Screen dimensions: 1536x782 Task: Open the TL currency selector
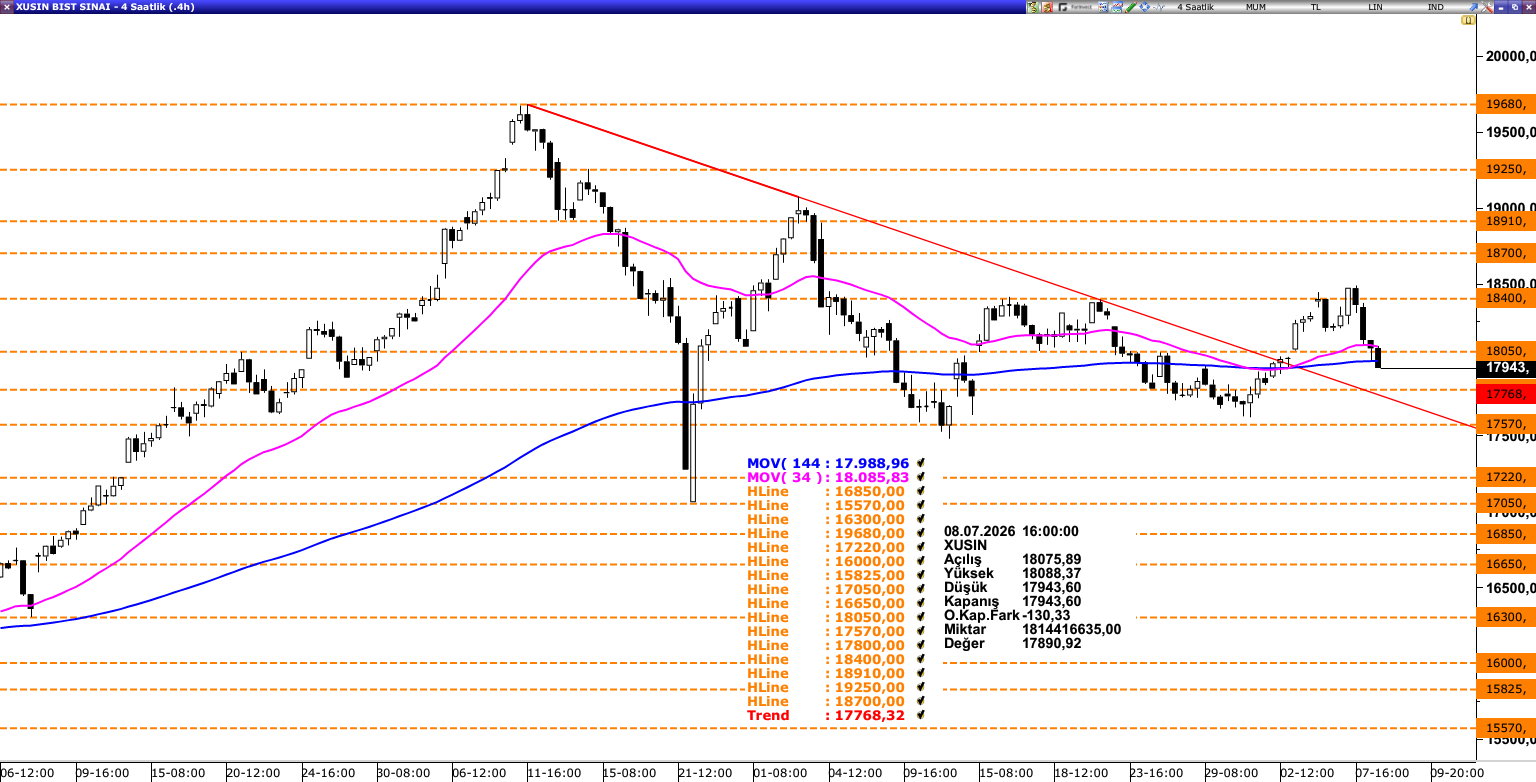[x=1316, y=7]
